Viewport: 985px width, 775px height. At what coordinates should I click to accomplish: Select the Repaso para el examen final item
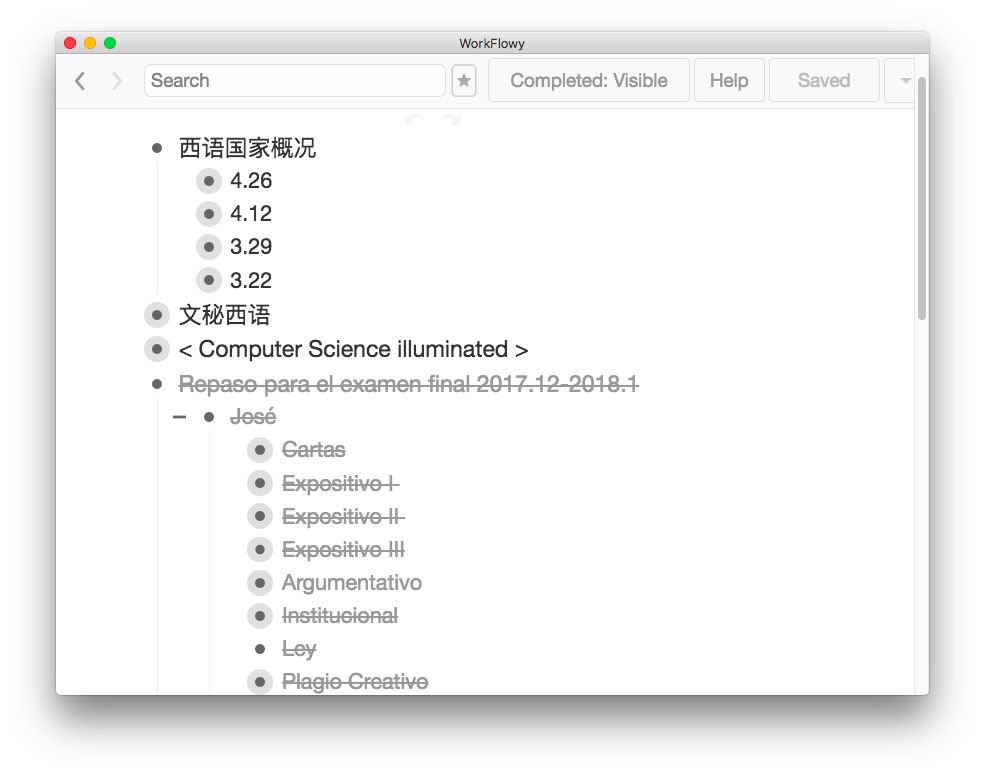408,384
